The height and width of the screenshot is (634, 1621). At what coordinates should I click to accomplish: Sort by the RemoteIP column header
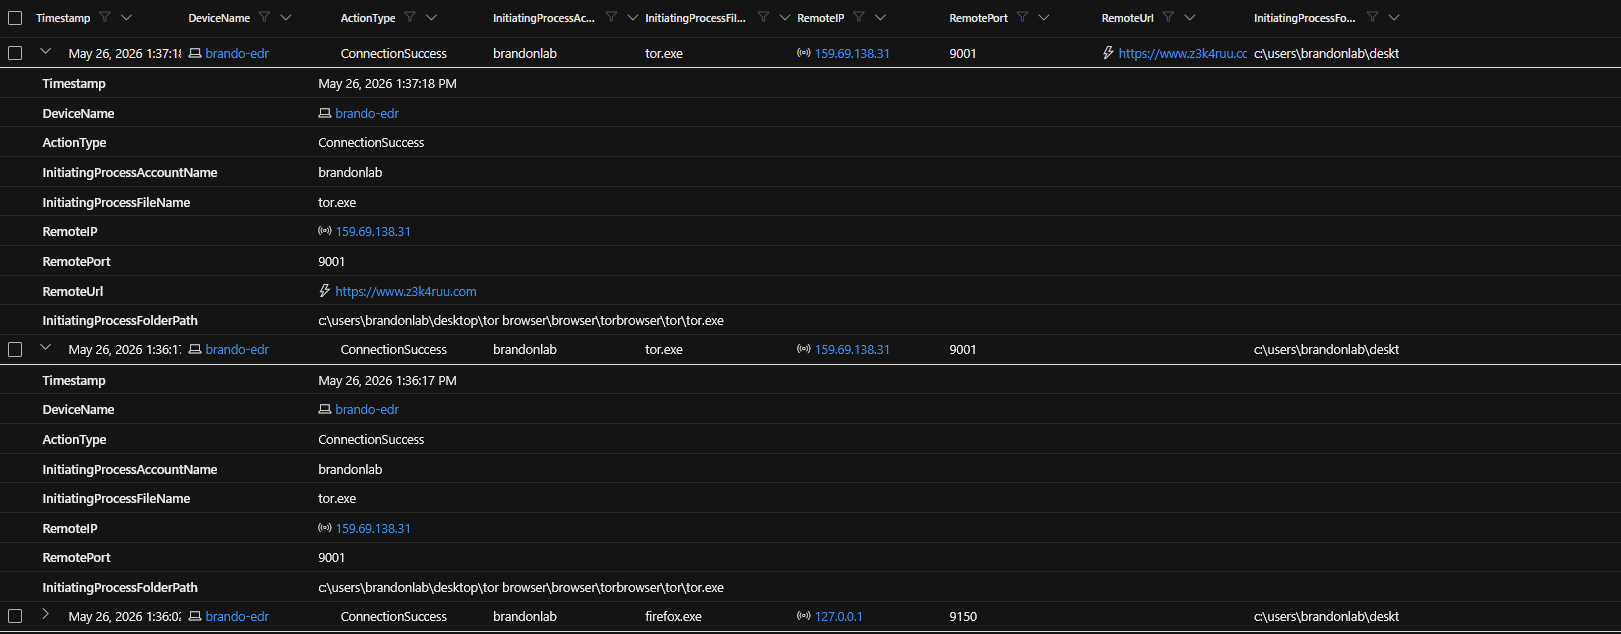pyautogui.click(x=820, y=18)
